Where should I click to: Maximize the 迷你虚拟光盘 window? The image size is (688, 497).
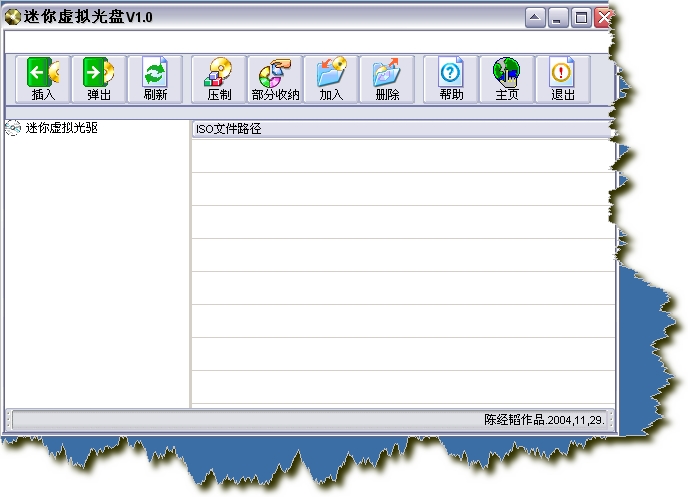[581, 18]
